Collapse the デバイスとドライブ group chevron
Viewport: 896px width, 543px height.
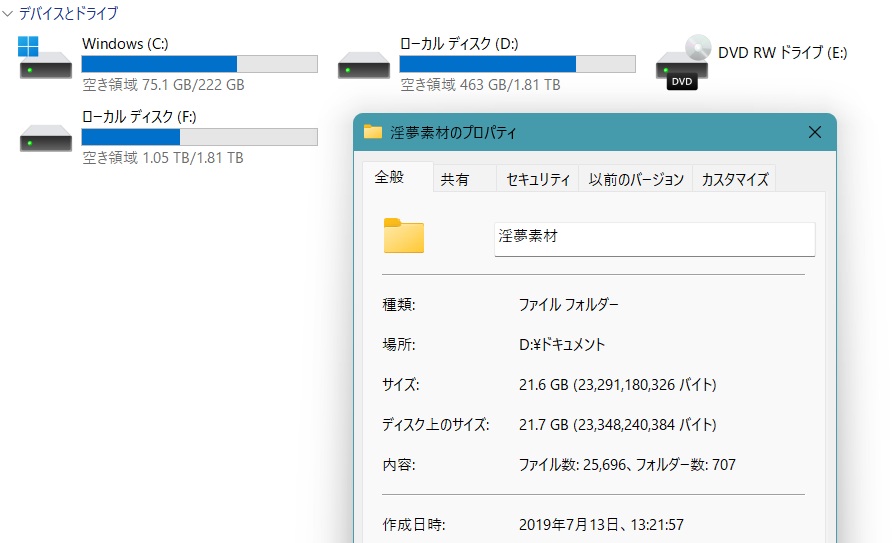[8, 14]
